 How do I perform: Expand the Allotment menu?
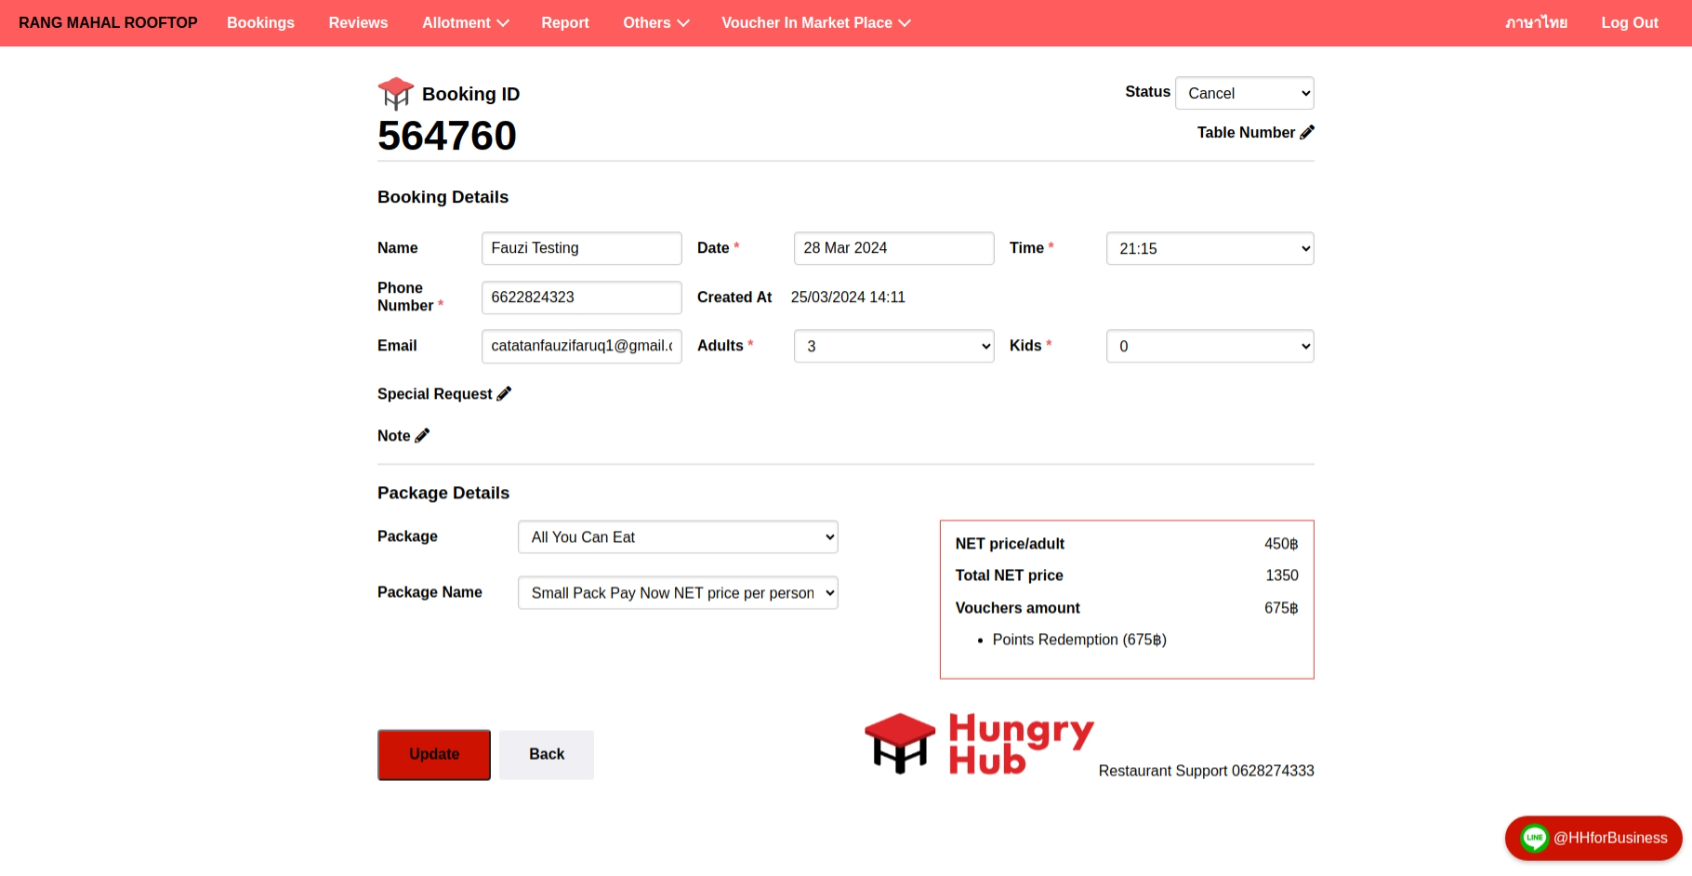point(465,23)
